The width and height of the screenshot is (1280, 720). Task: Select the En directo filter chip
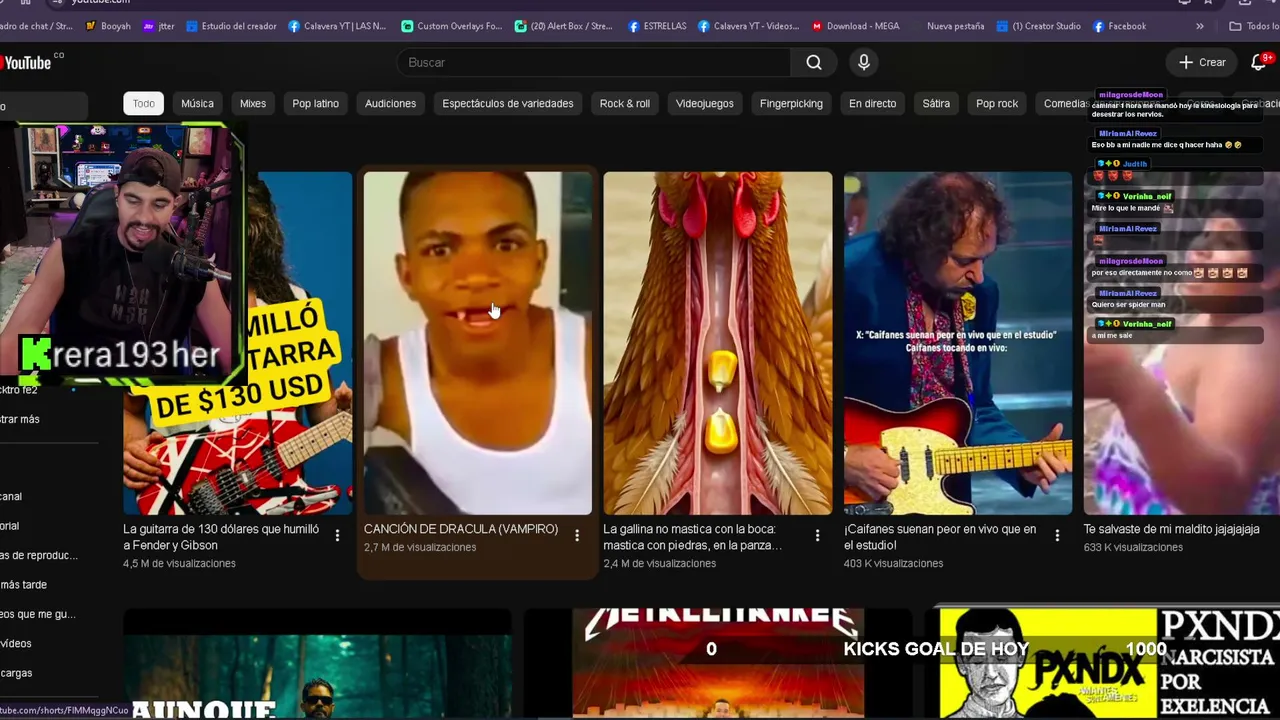coord(873,103)
